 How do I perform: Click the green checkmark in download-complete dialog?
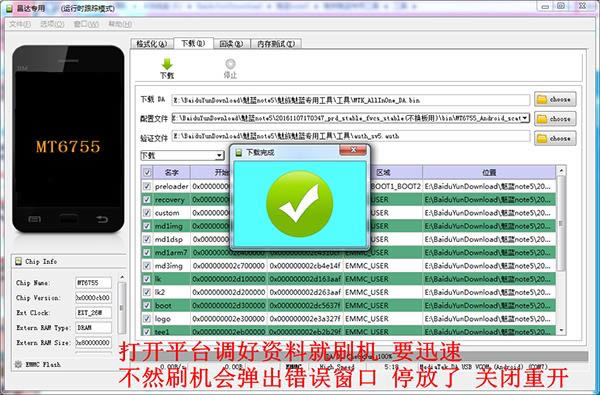300,204
